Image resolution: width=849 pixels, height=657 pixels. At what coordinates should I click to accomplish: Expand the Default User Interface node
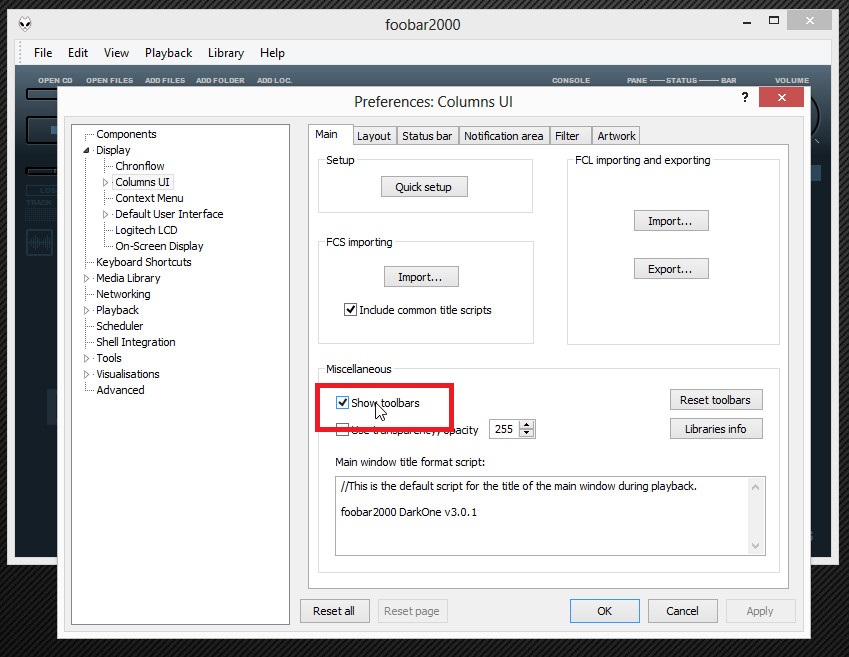pyautogui.click(x=106, y=214)
